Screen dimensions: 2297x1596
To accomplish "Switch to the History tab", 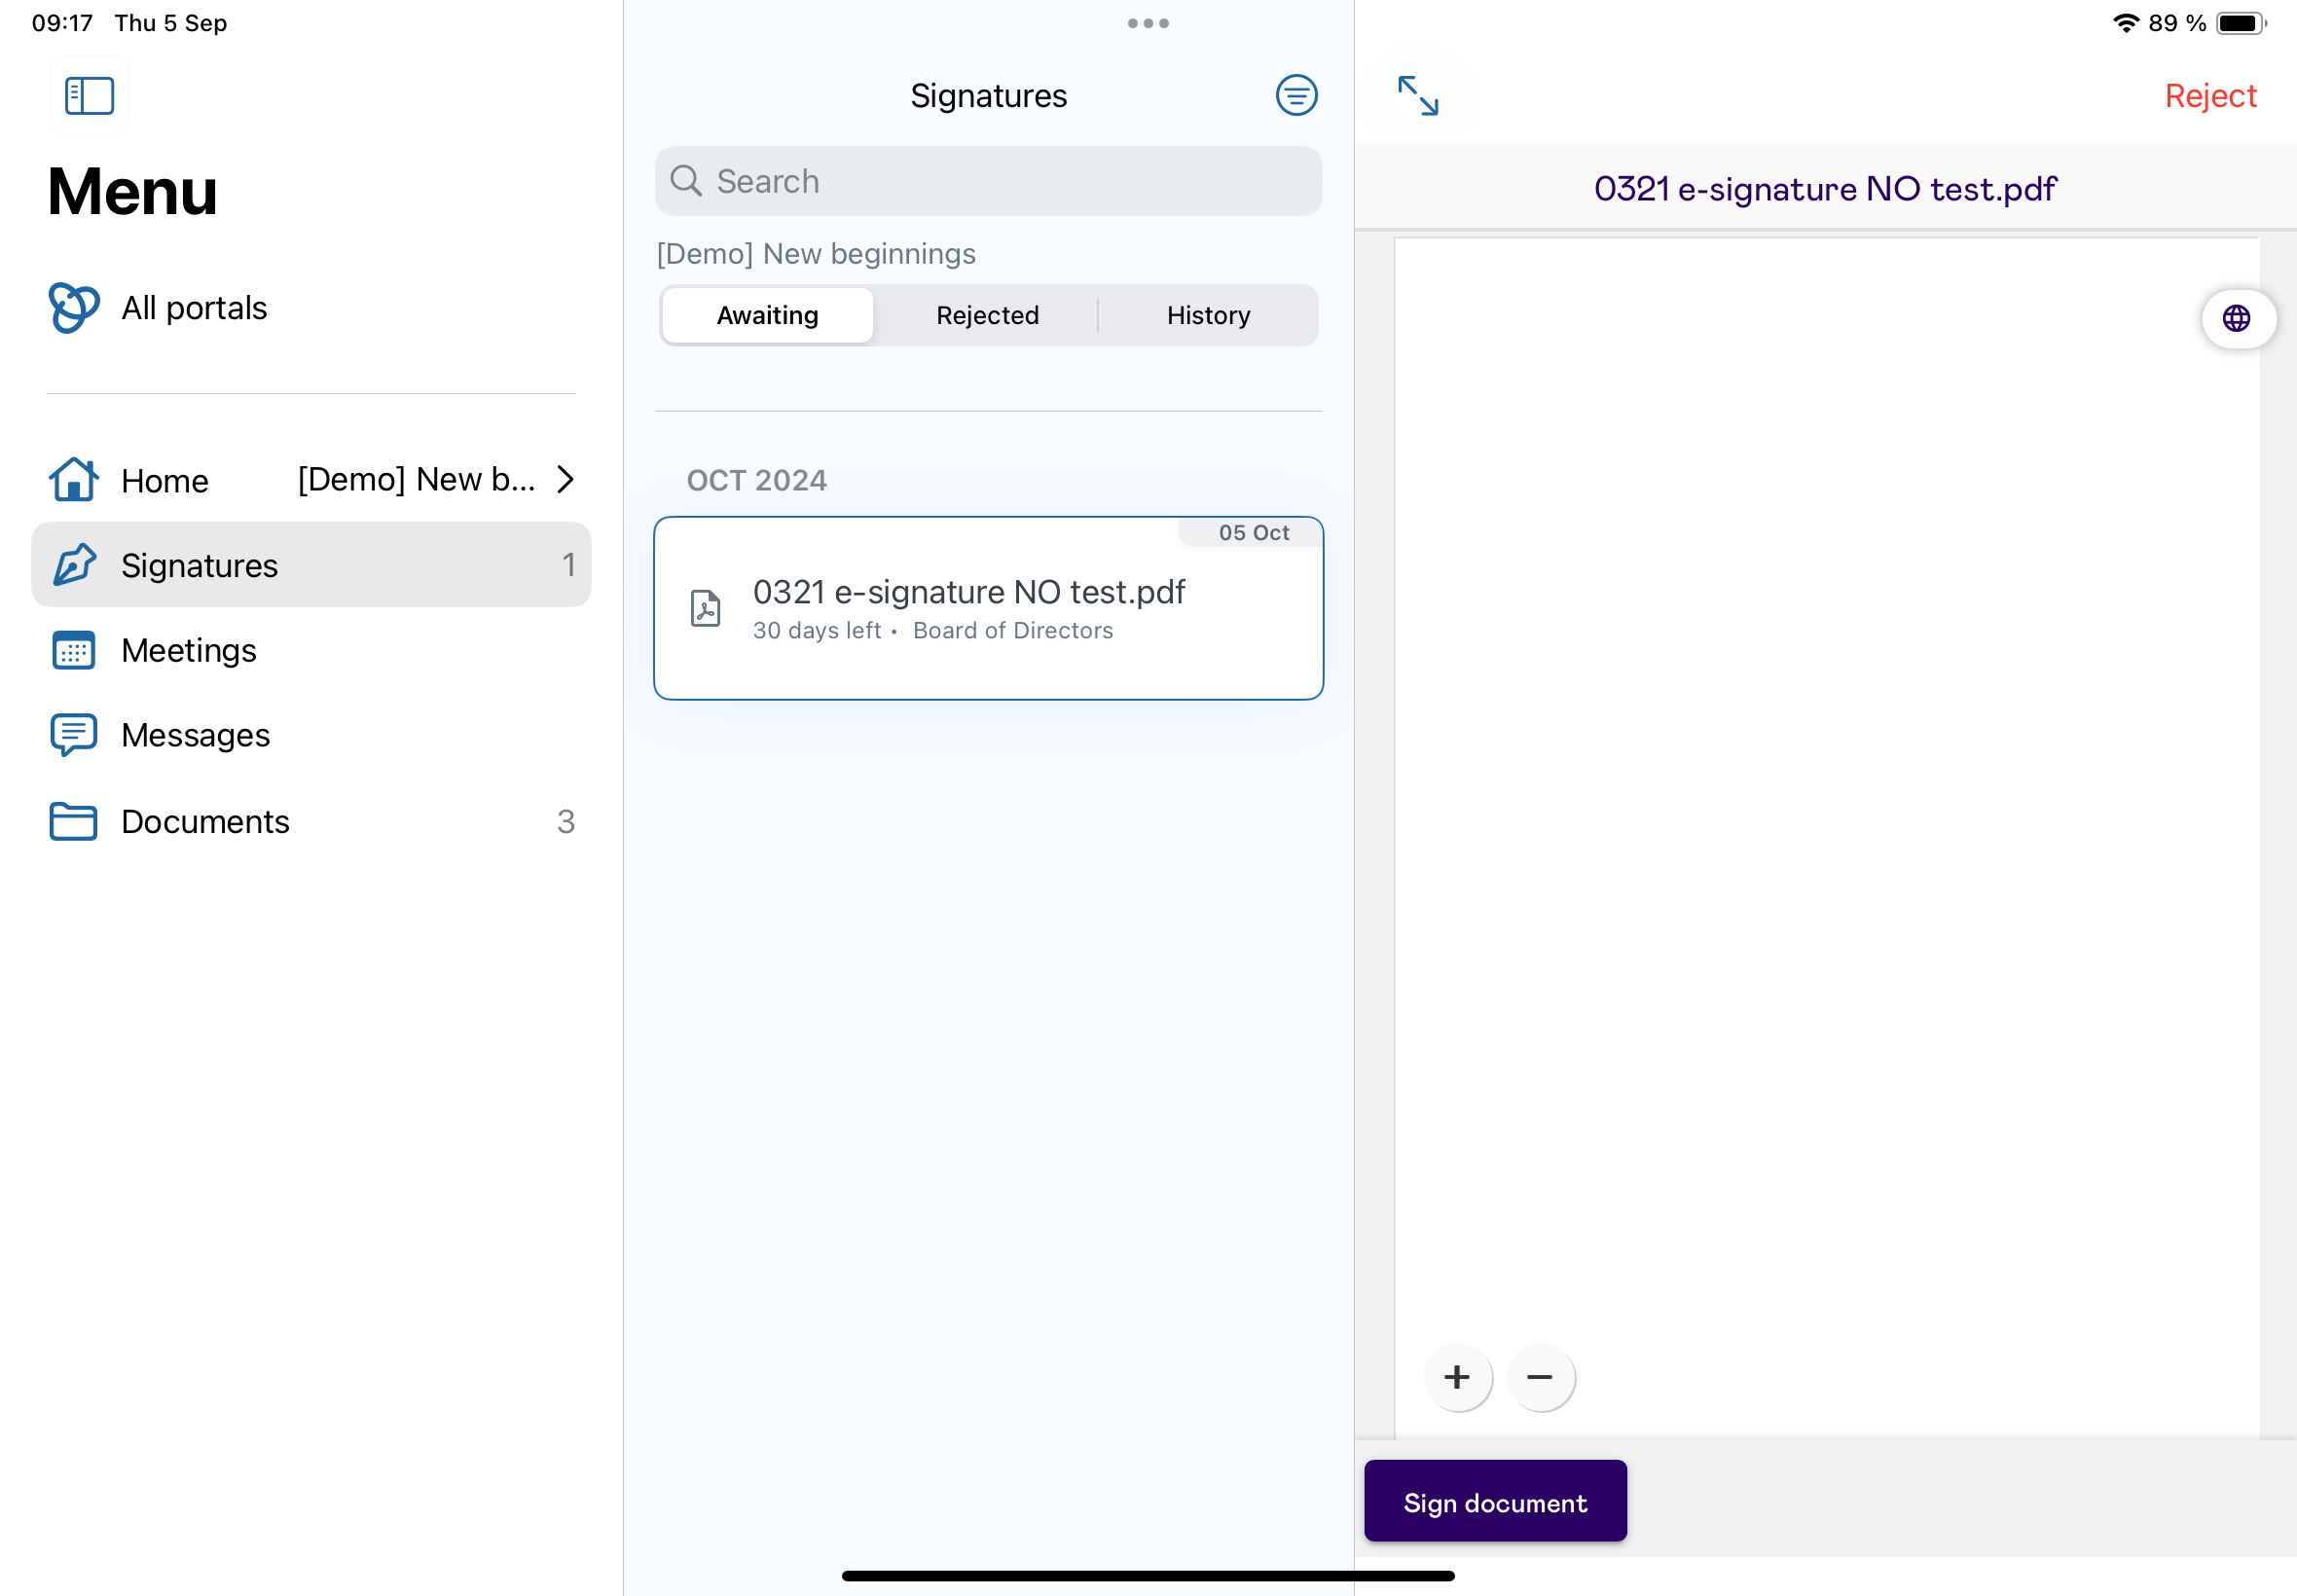I will (x=1208, y=315).
